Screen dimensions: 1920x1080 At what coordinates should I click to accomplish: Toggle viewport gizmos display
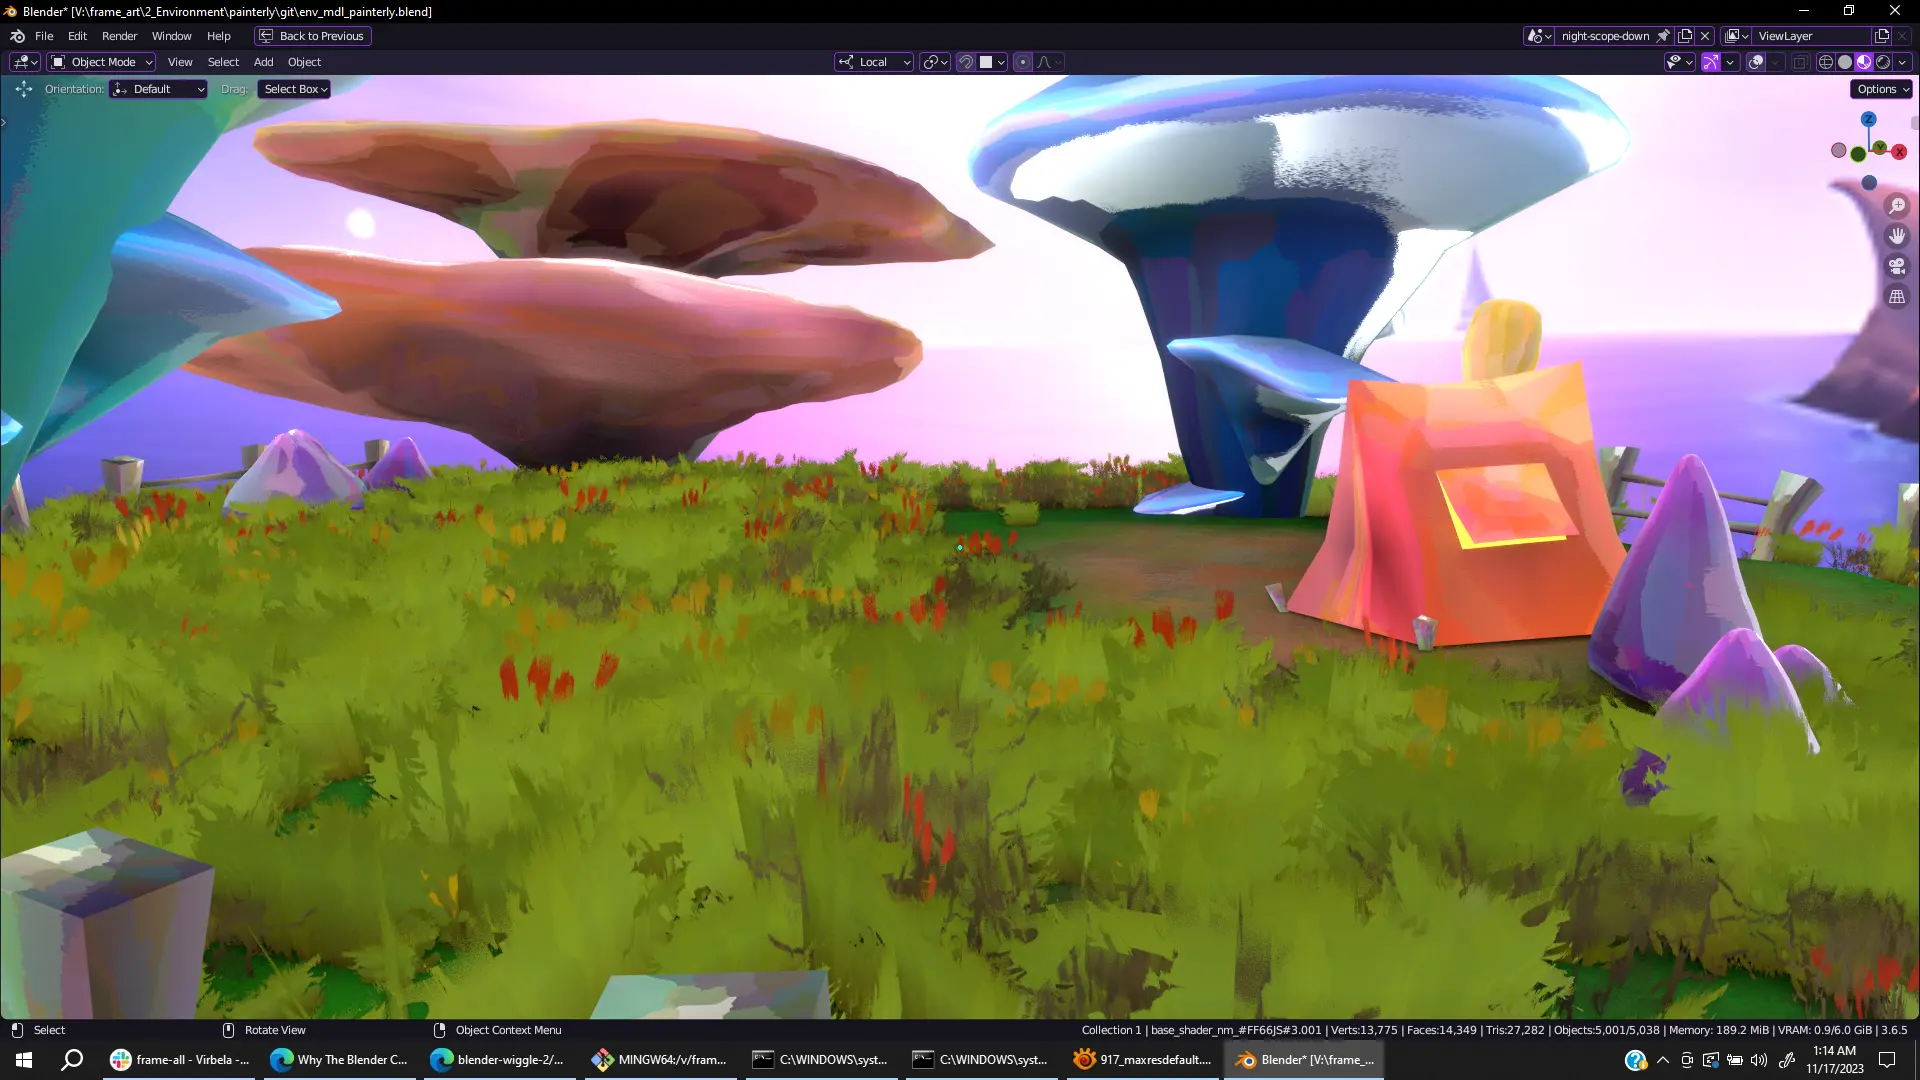[1711, 62]
